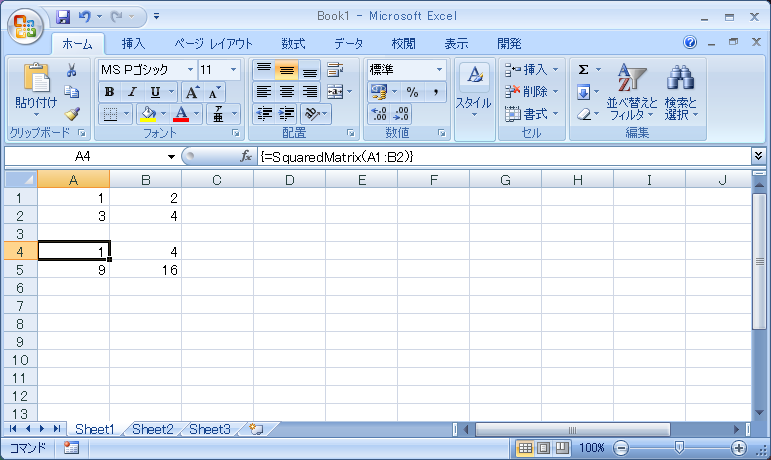771x460 pixels.
Task: Toggle align text left
Action: [264, 92]
